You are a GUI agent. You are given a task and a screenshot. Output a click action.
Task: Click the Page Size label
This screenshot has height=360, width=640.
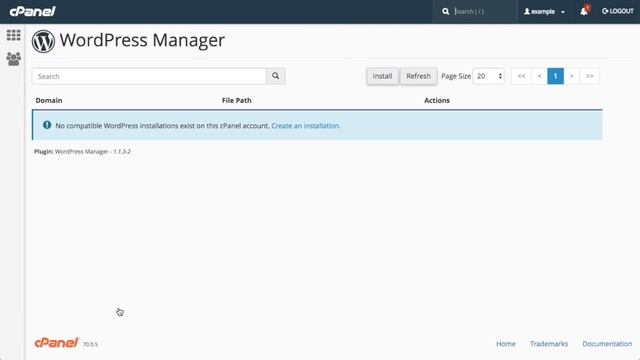456,76
